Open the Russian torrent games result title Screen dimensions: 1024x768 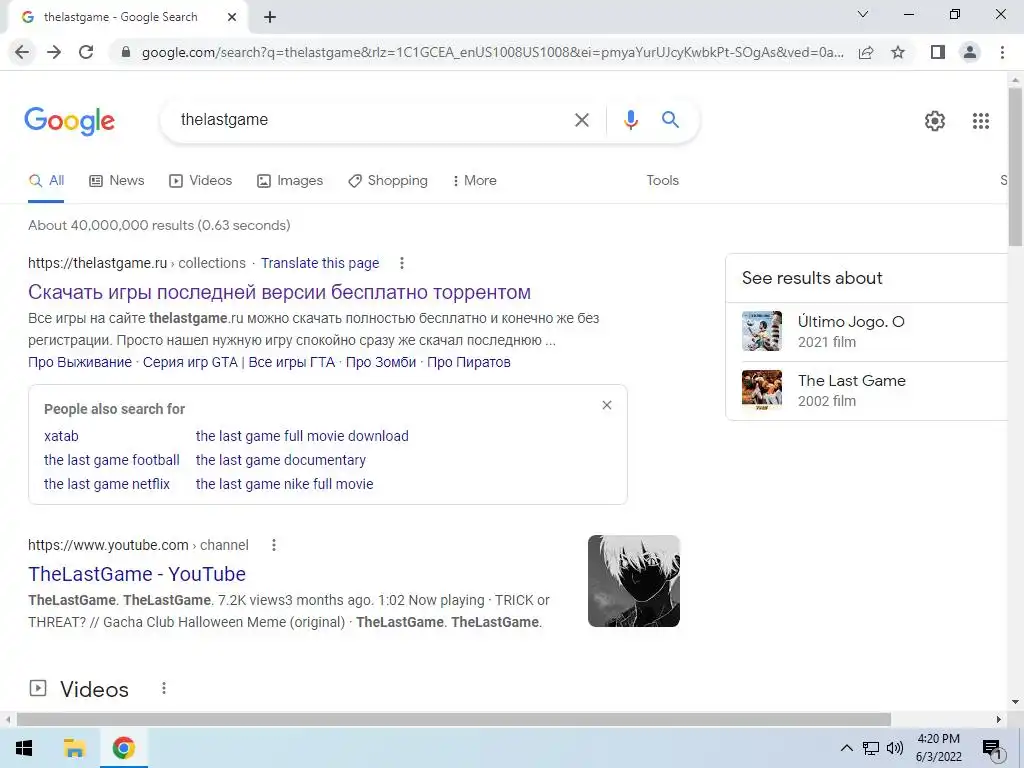click(x=280, y=292)
